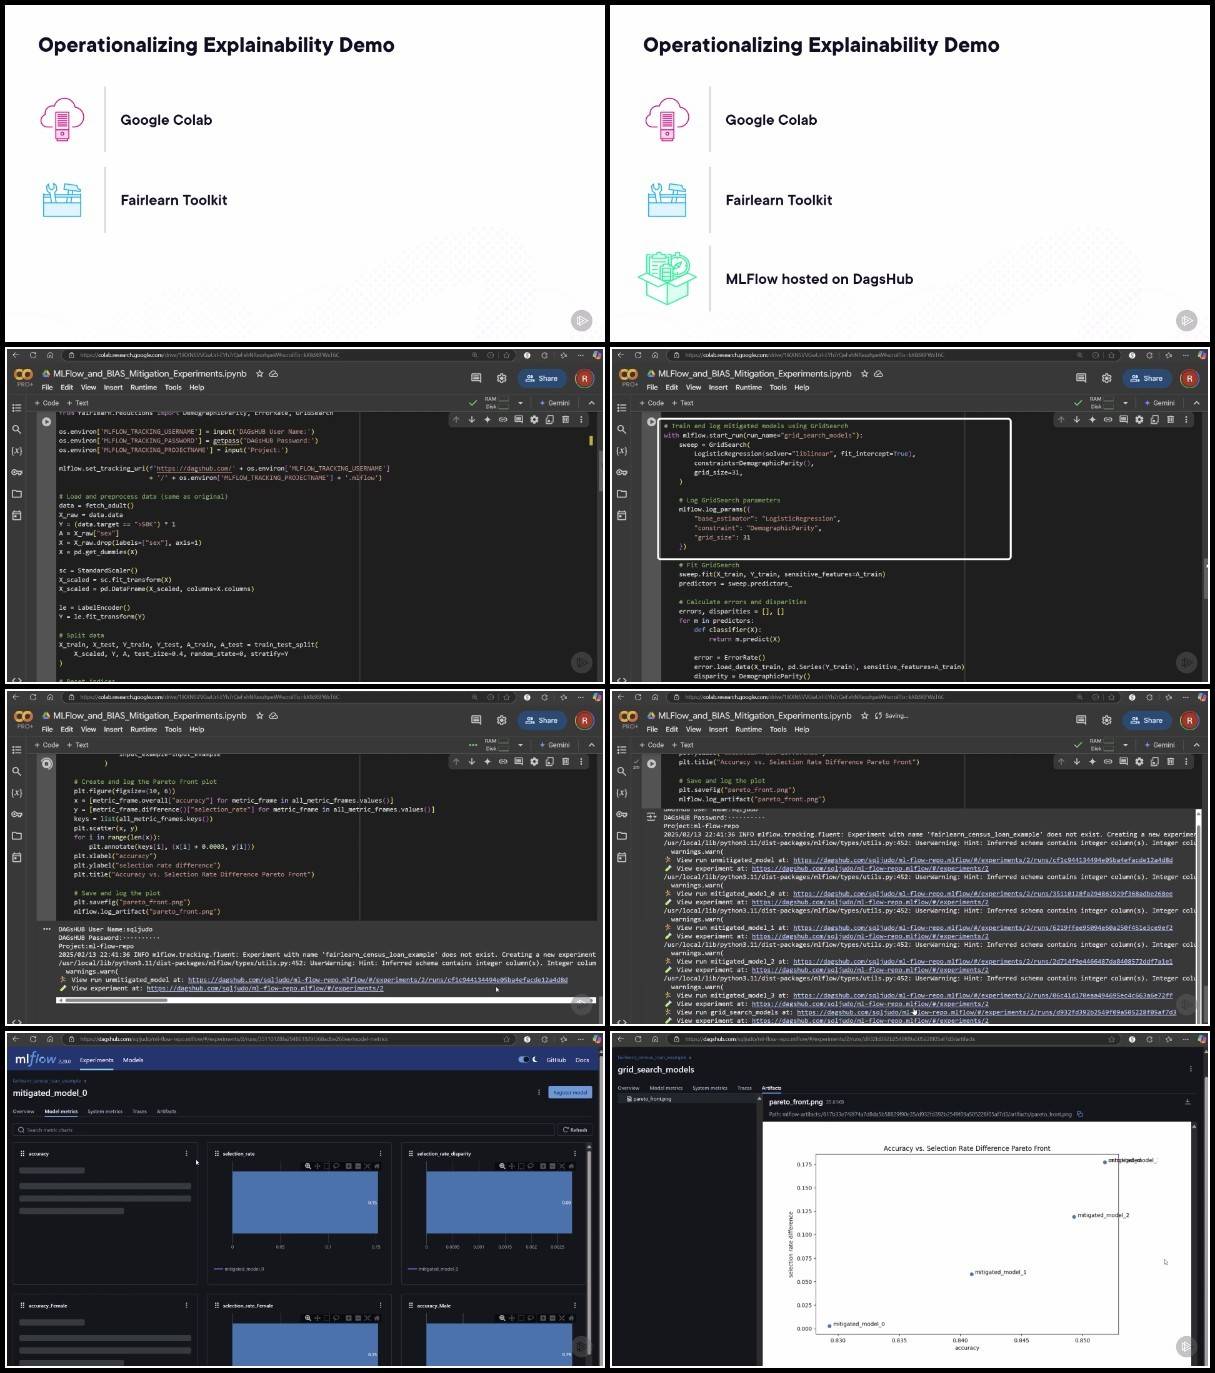Switch to System metrics tab on mitigated_model_0 page
Screen dimensions: 1215x1373
105,1111
